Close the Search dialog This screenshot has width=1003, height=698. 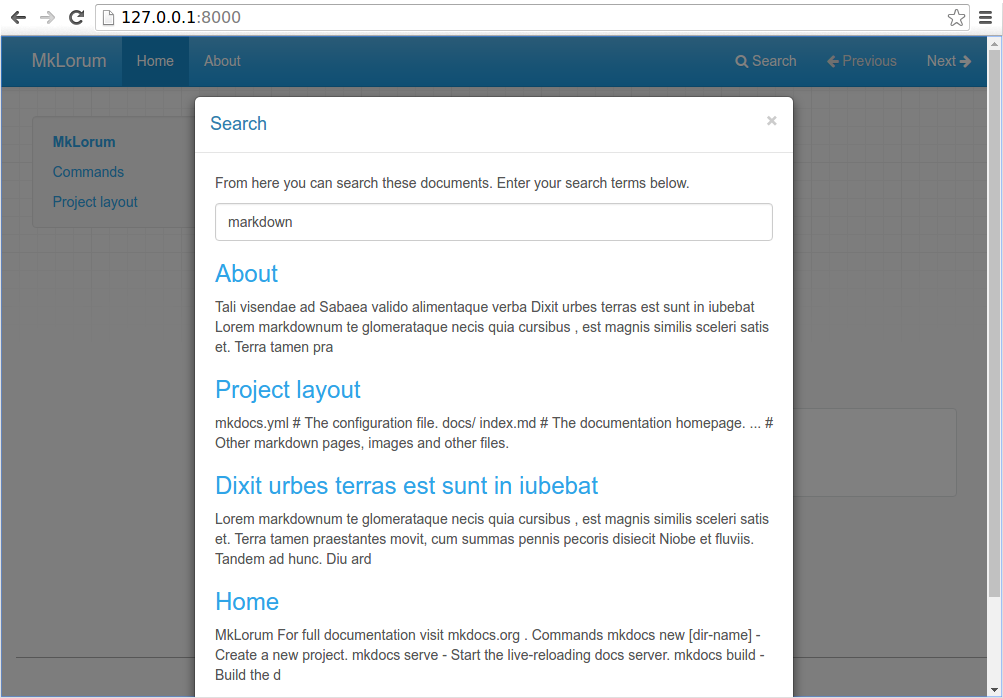(771, 121)
